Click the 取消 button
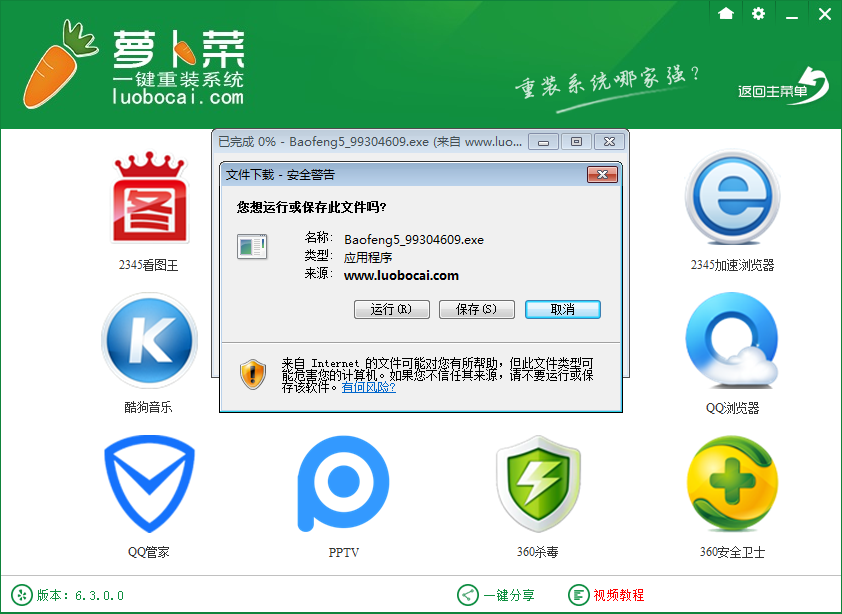The image size is (842, 614). 563,309
